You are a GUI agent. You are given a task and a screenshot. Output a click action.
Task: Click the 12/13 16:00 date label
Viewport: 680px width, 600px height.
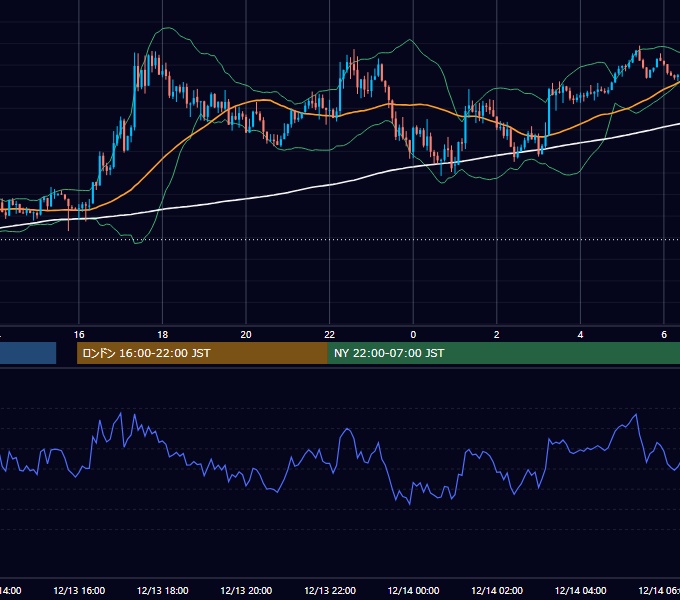click(x=79, y=590)
